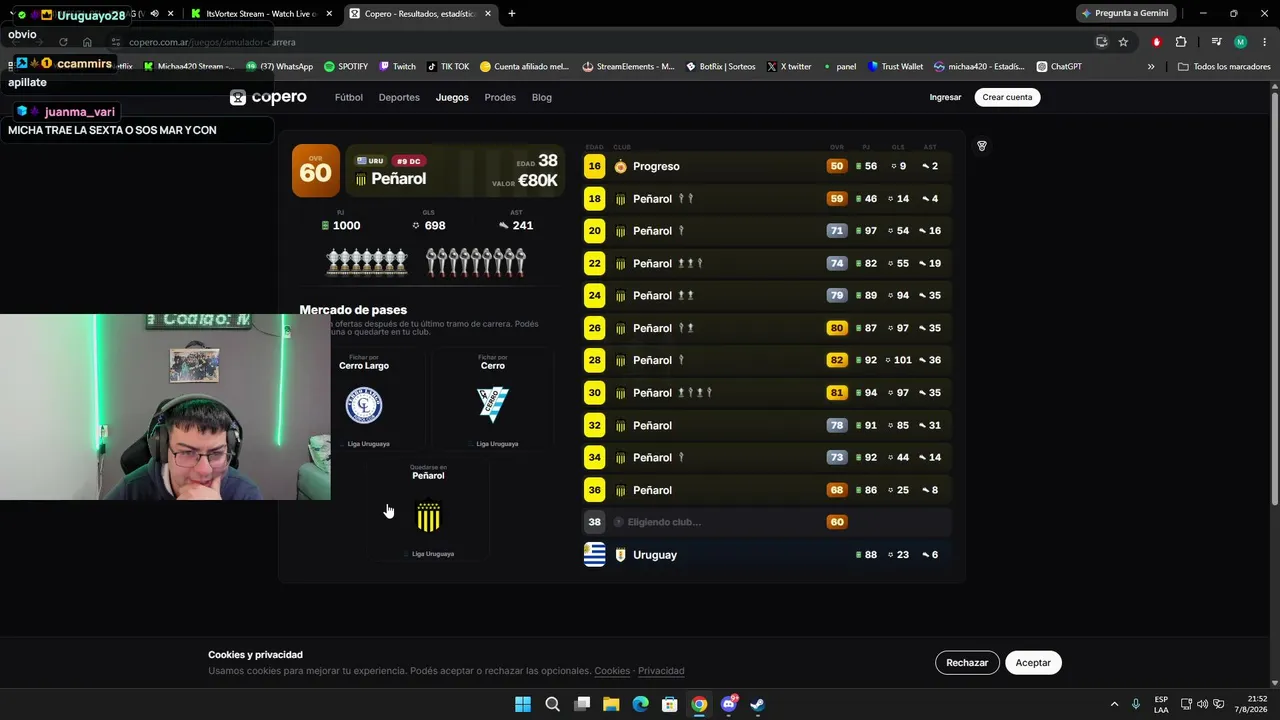Select the Peñarol row at age 36
The height and width of the screenshot is (720, 1280).
click(766, 490)
